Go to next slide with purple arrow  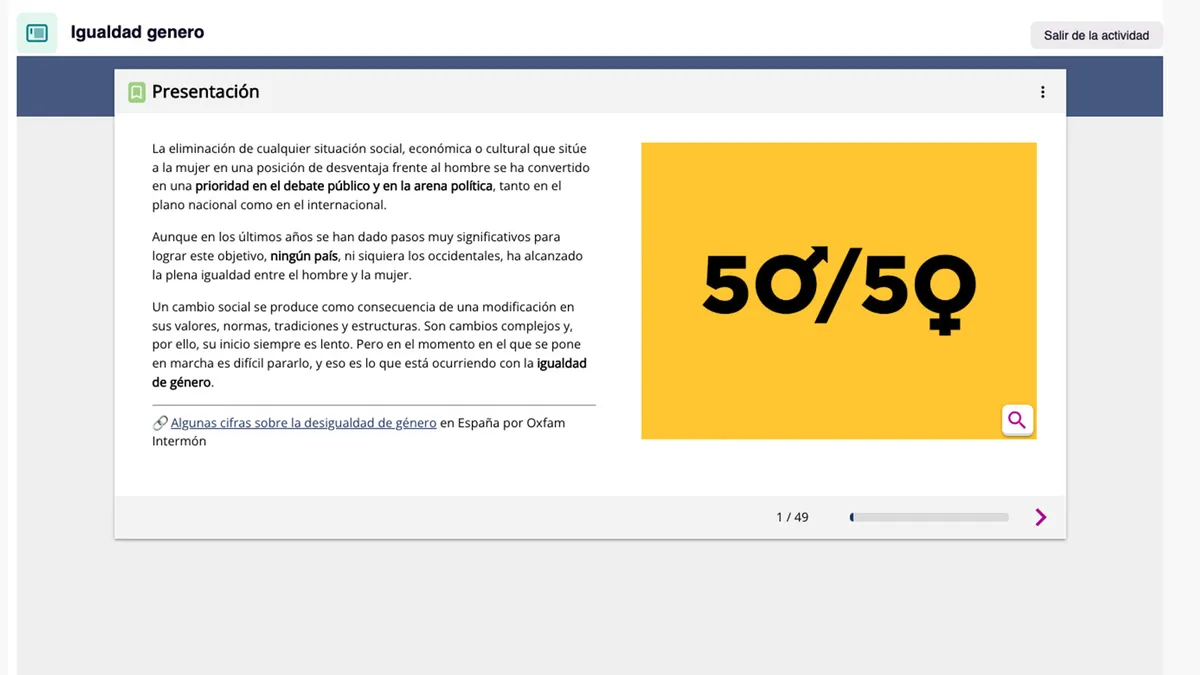(1041, 517)
